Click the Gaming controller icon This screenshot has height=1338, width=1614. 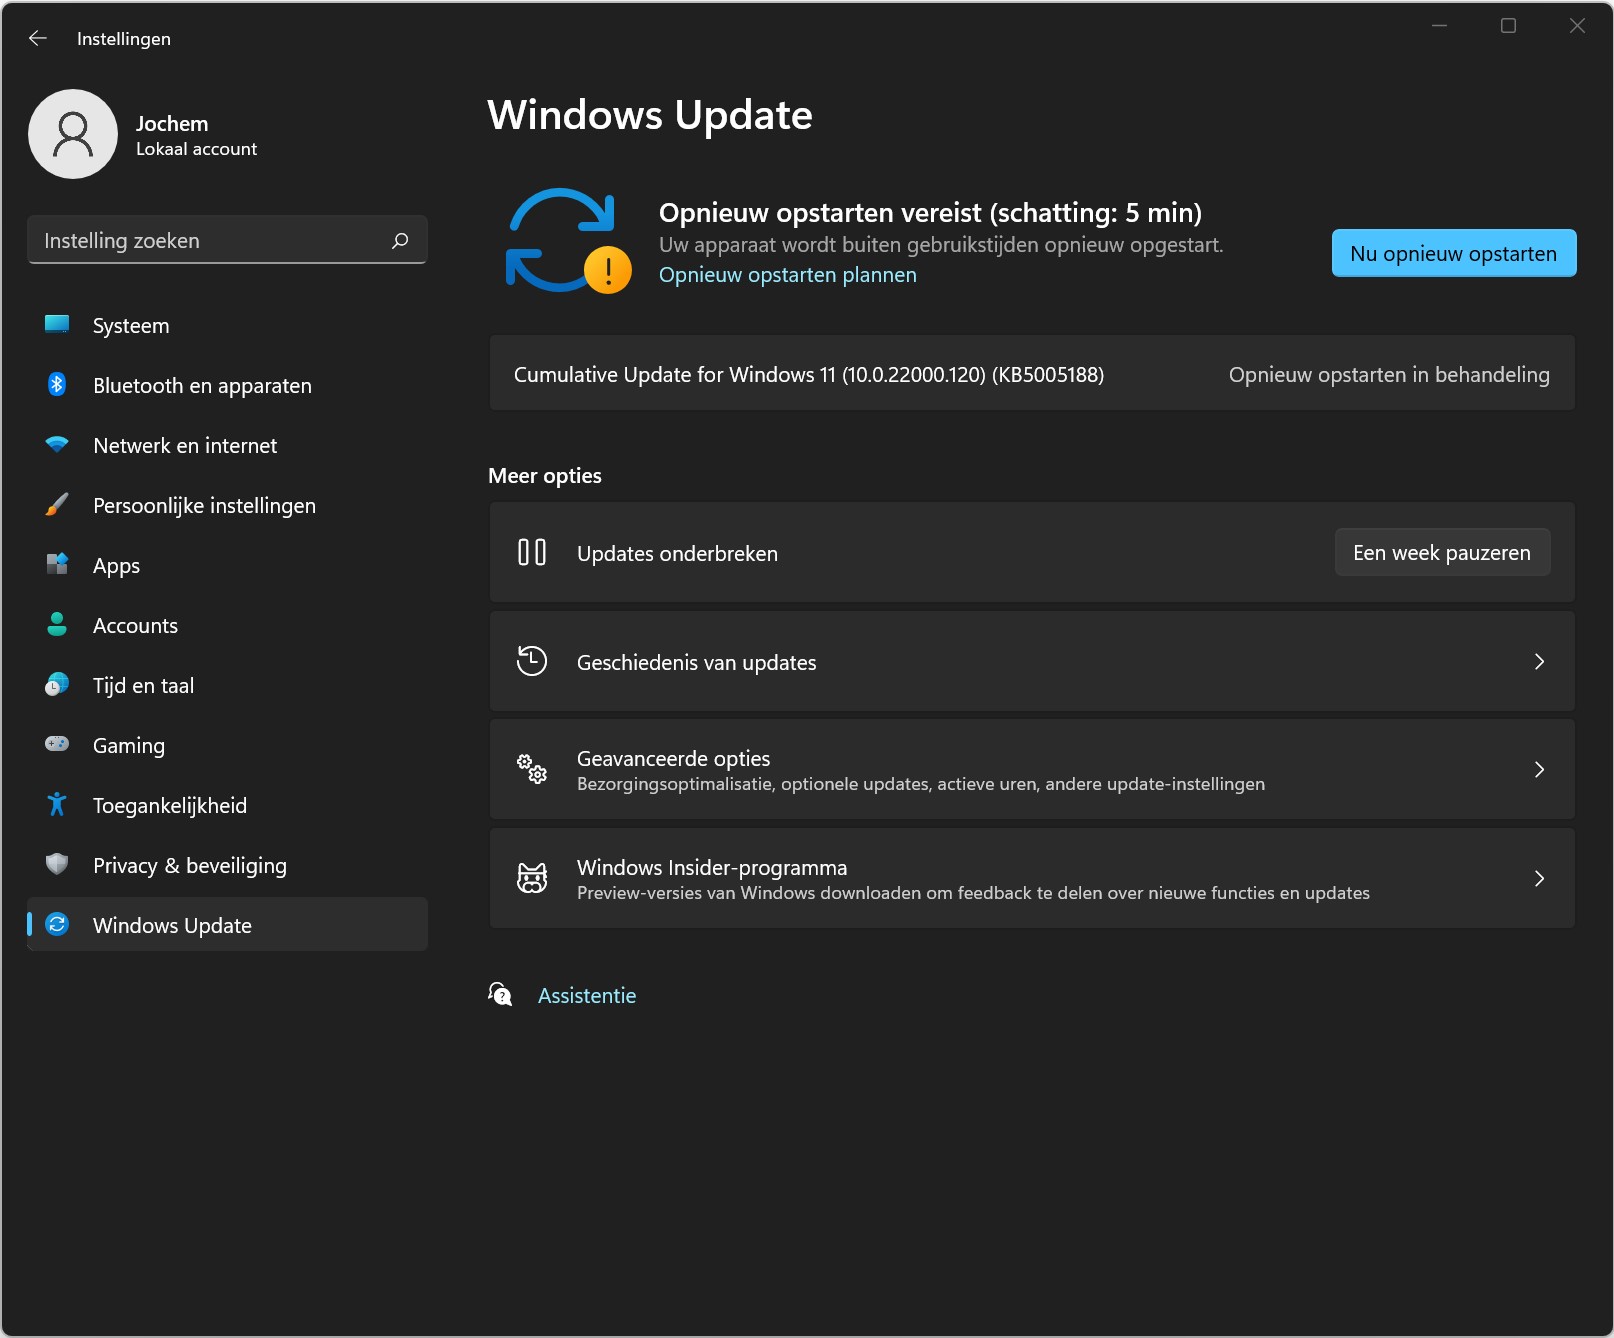(x=57, y=744)
